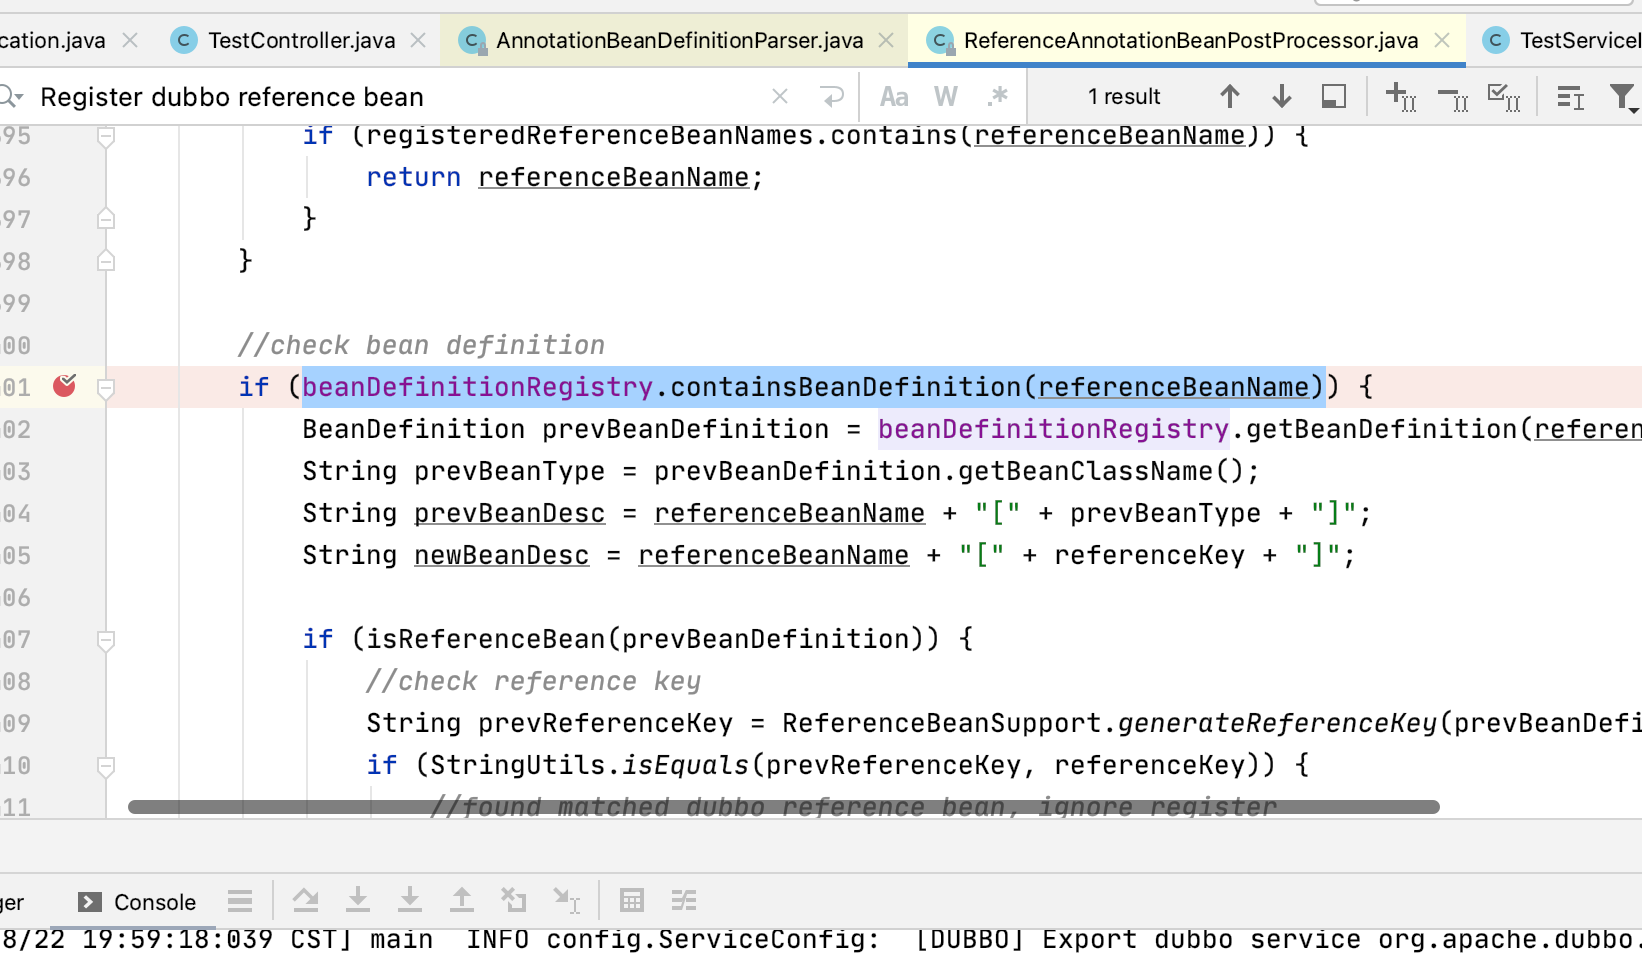
Task: Open the Console tab in debug panel
Action: pos(138,902)
